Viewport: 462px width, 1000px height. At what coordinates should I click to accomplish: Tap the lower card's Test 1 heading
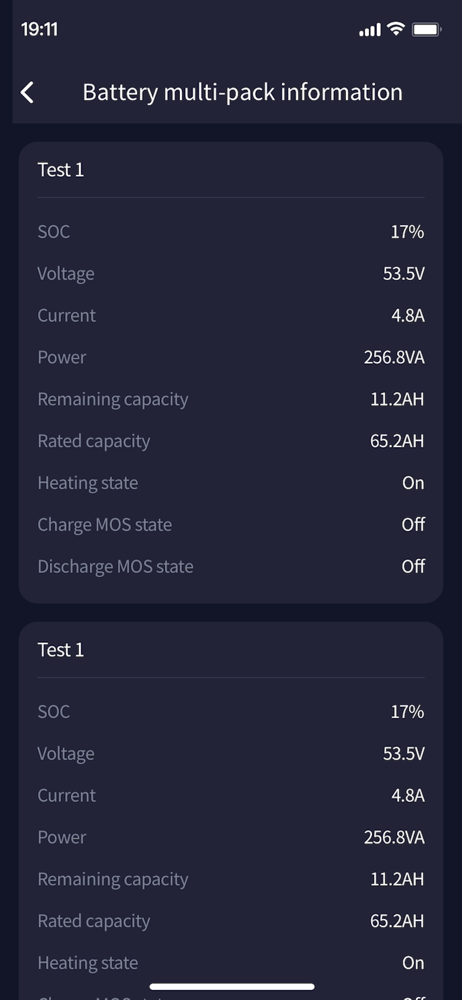click(x=61, y=650)
